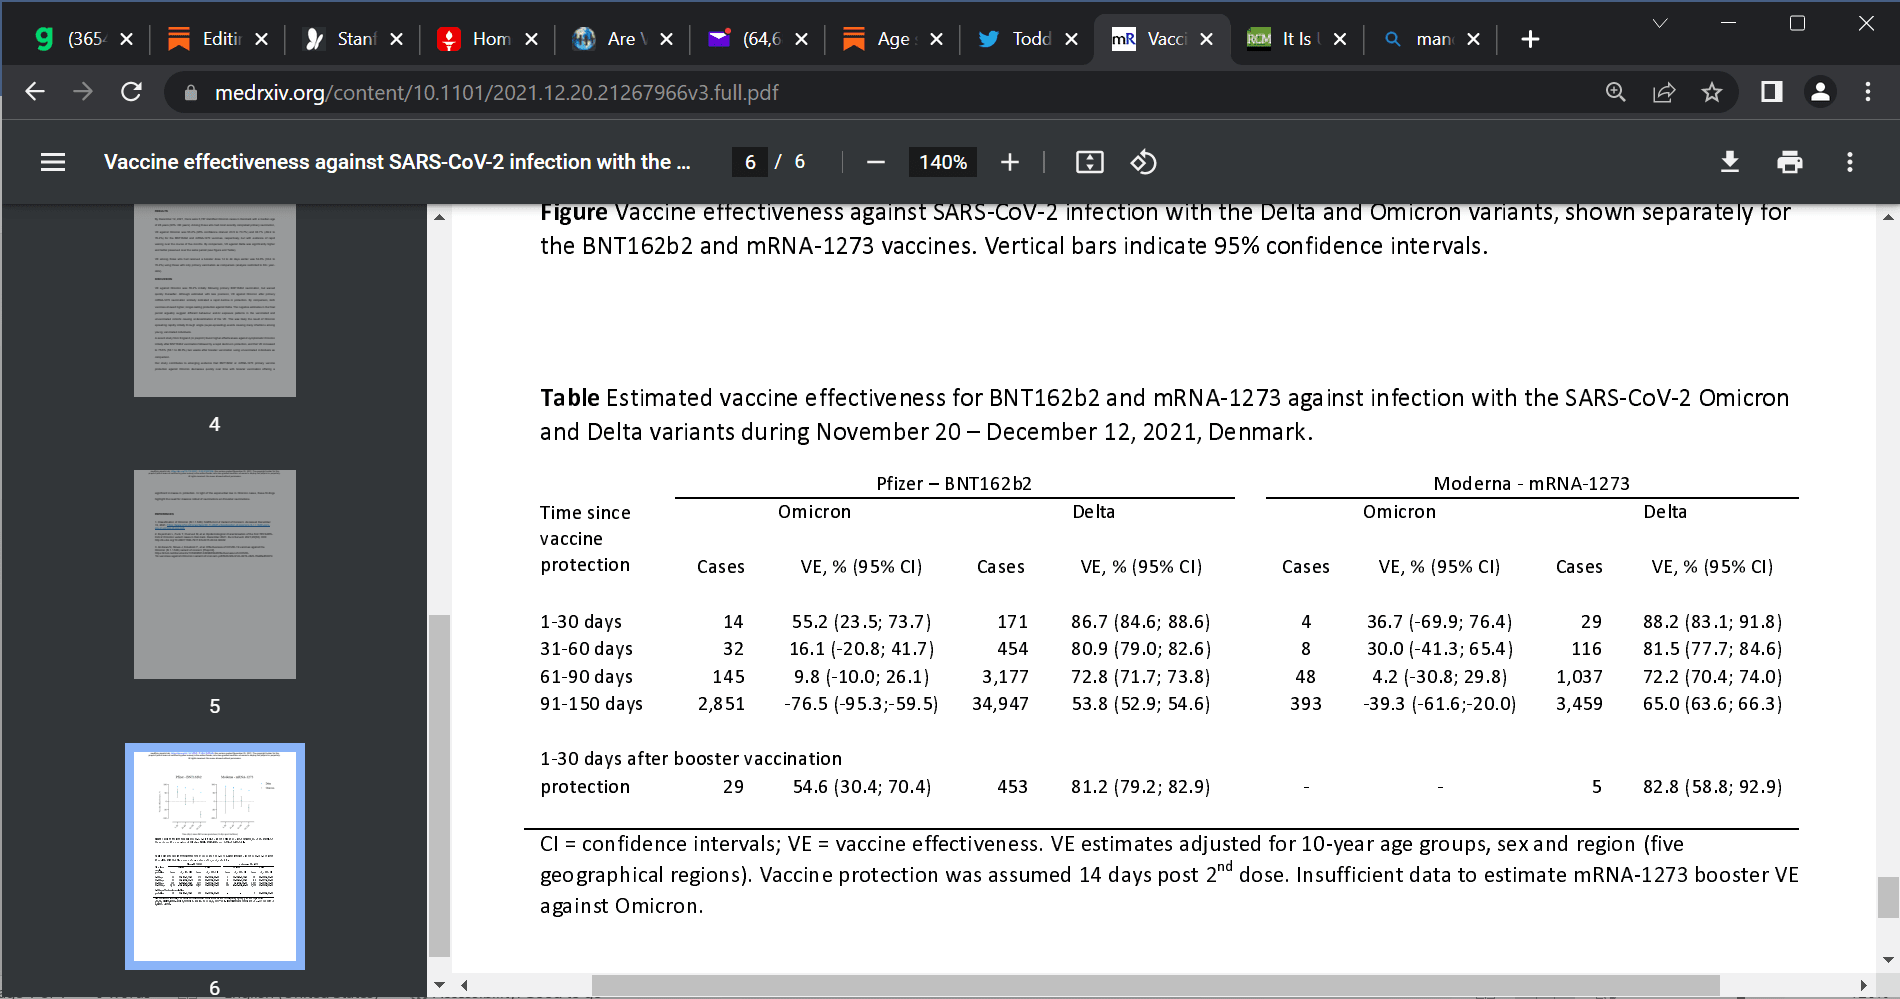
Task: Click the thumbnail panel scroll down arrow
Action: tap(439, 985)
